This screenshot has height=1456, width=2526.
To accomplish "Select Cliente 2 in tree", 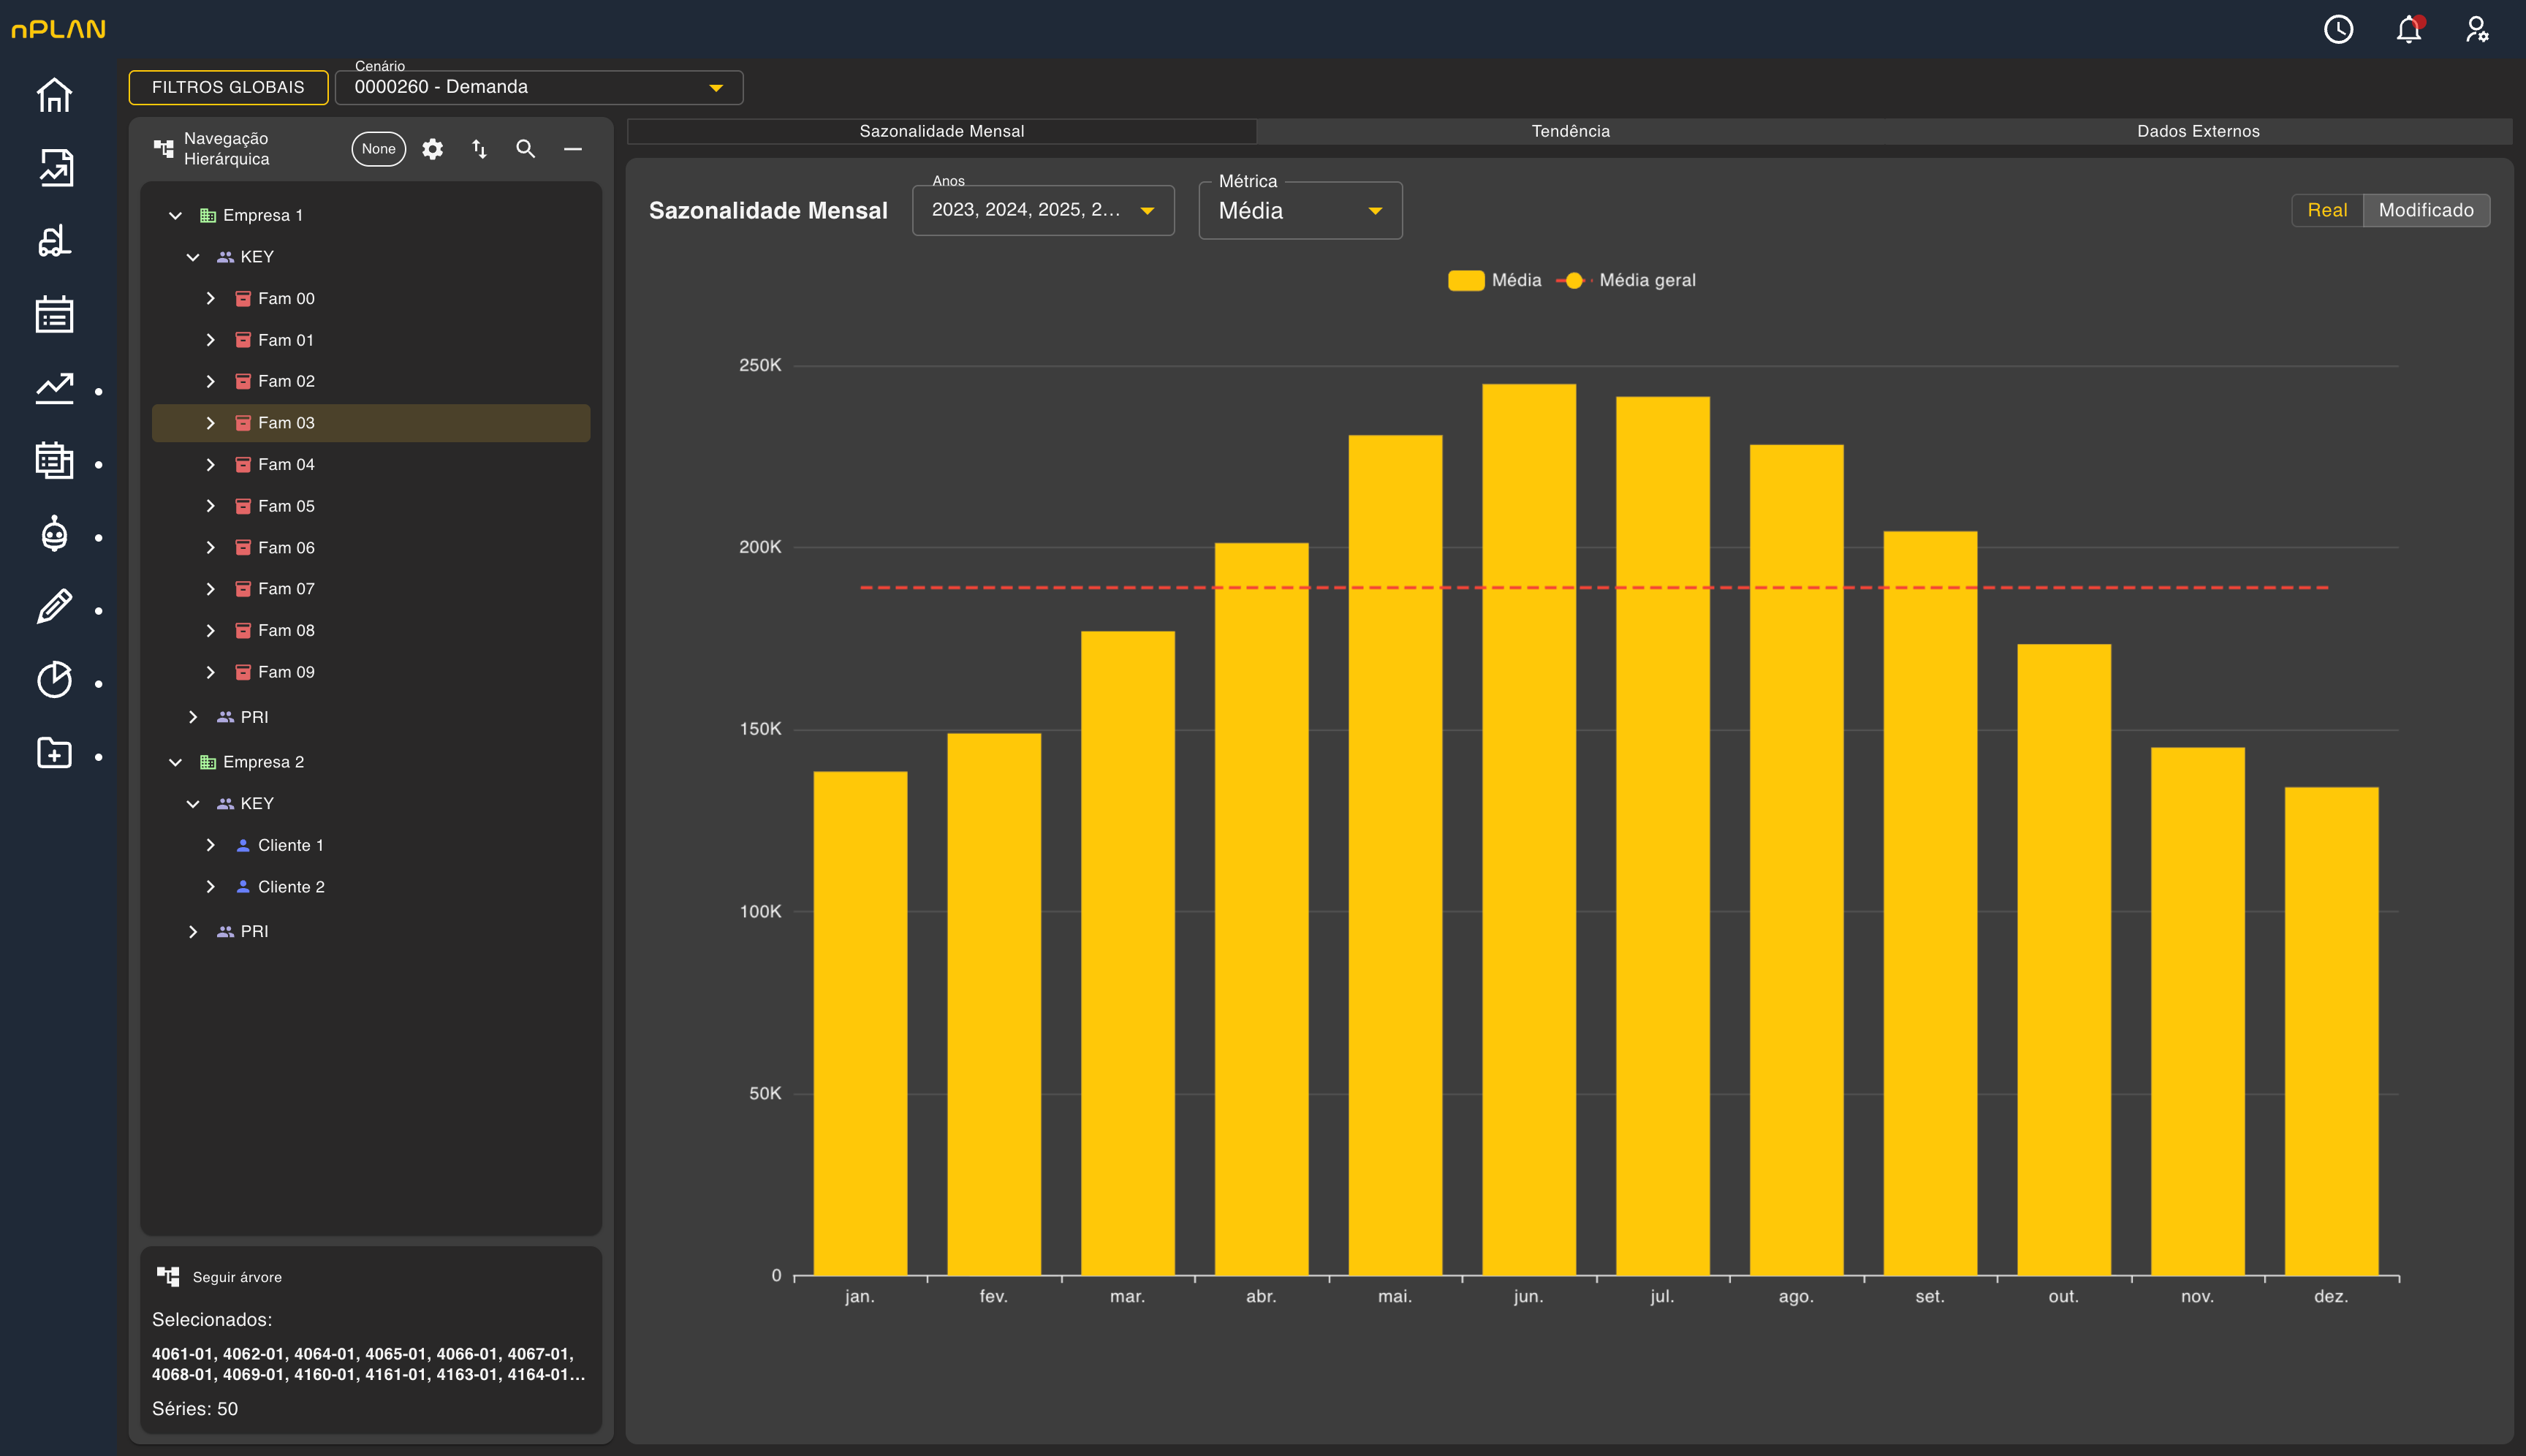I will coord(371,887).
